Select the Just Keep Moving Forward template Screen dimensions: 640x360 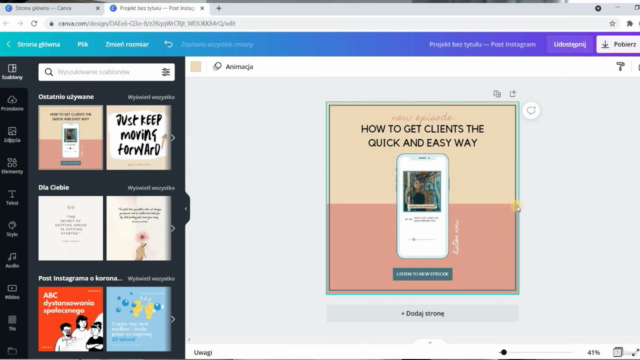tap(139, 138)
